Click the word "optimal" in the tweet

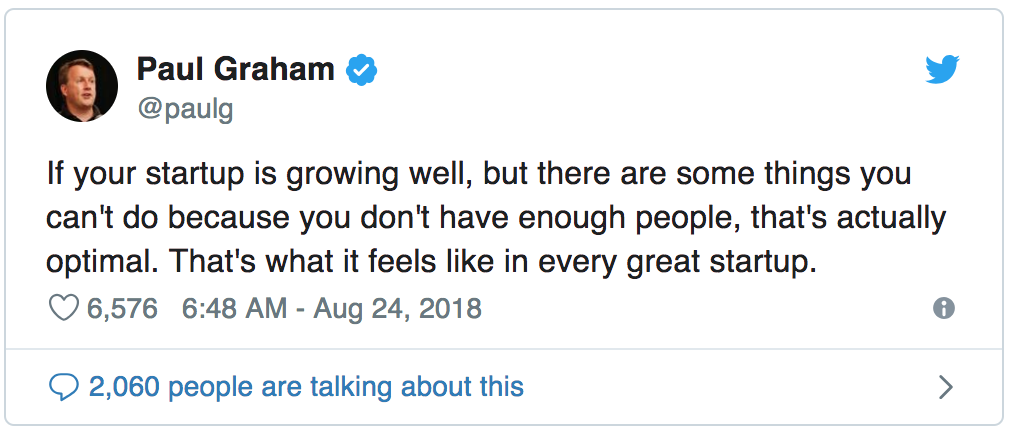tap(103, 261)
